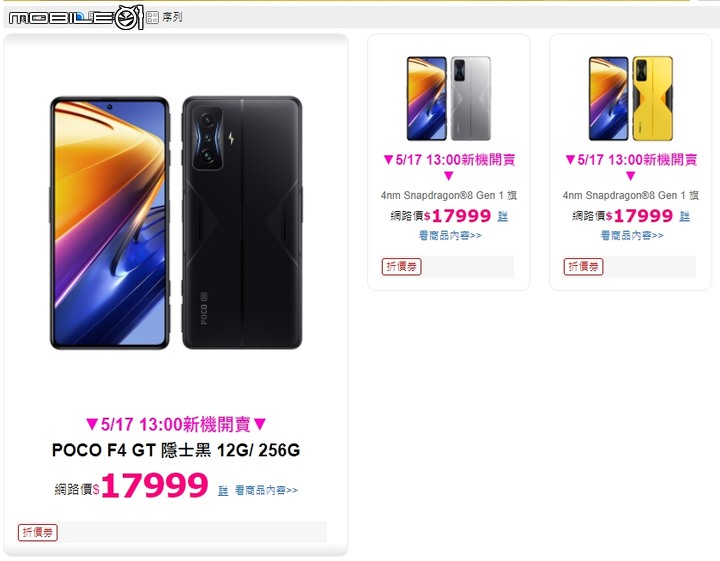Click the 註 link in the silver phone card
The width and height of the screenshot is (720, 561).
(503, 216)
